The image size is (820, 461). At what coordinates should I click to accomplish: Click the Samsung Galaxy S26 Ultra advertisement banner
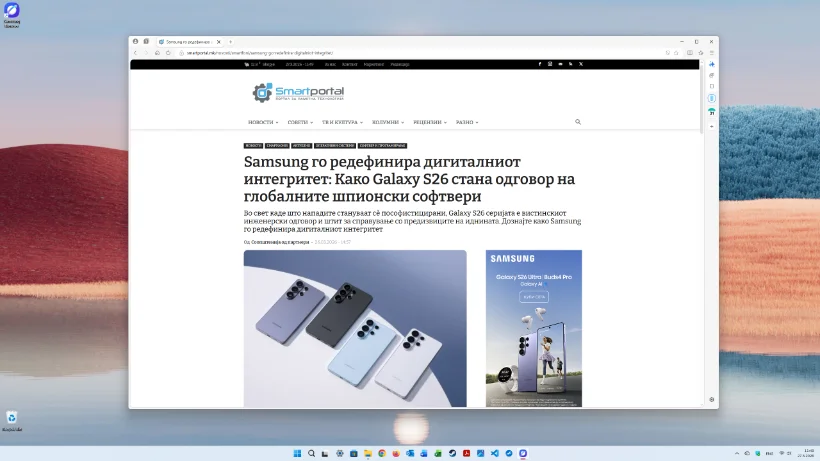(x=533, y=328)
